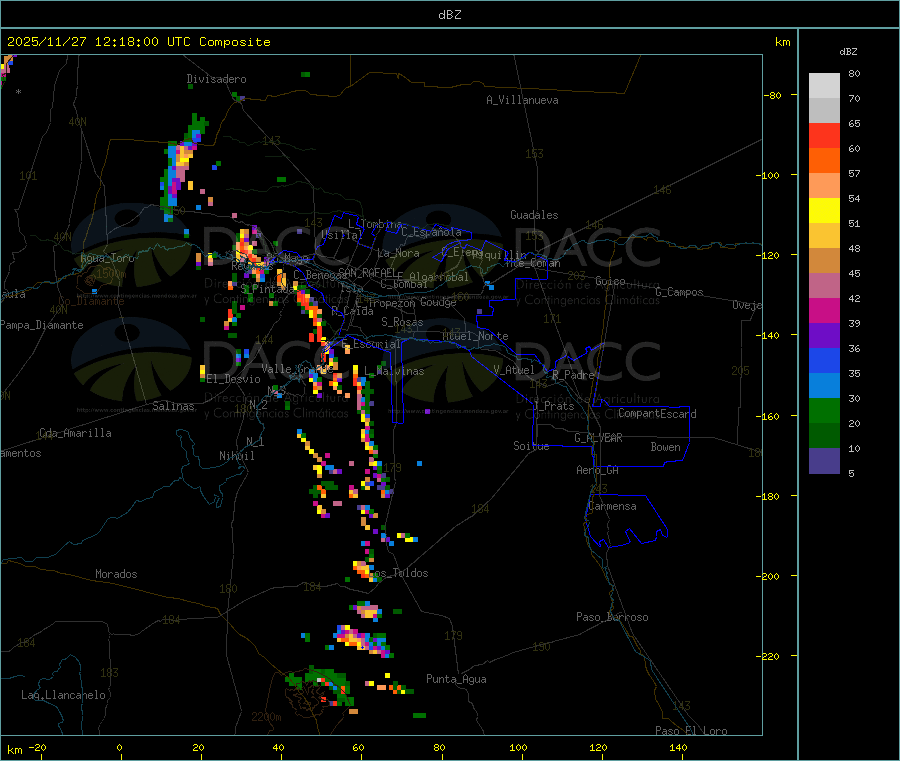Click the green 20-30 dBZ color swatch

tap(824, 410)
